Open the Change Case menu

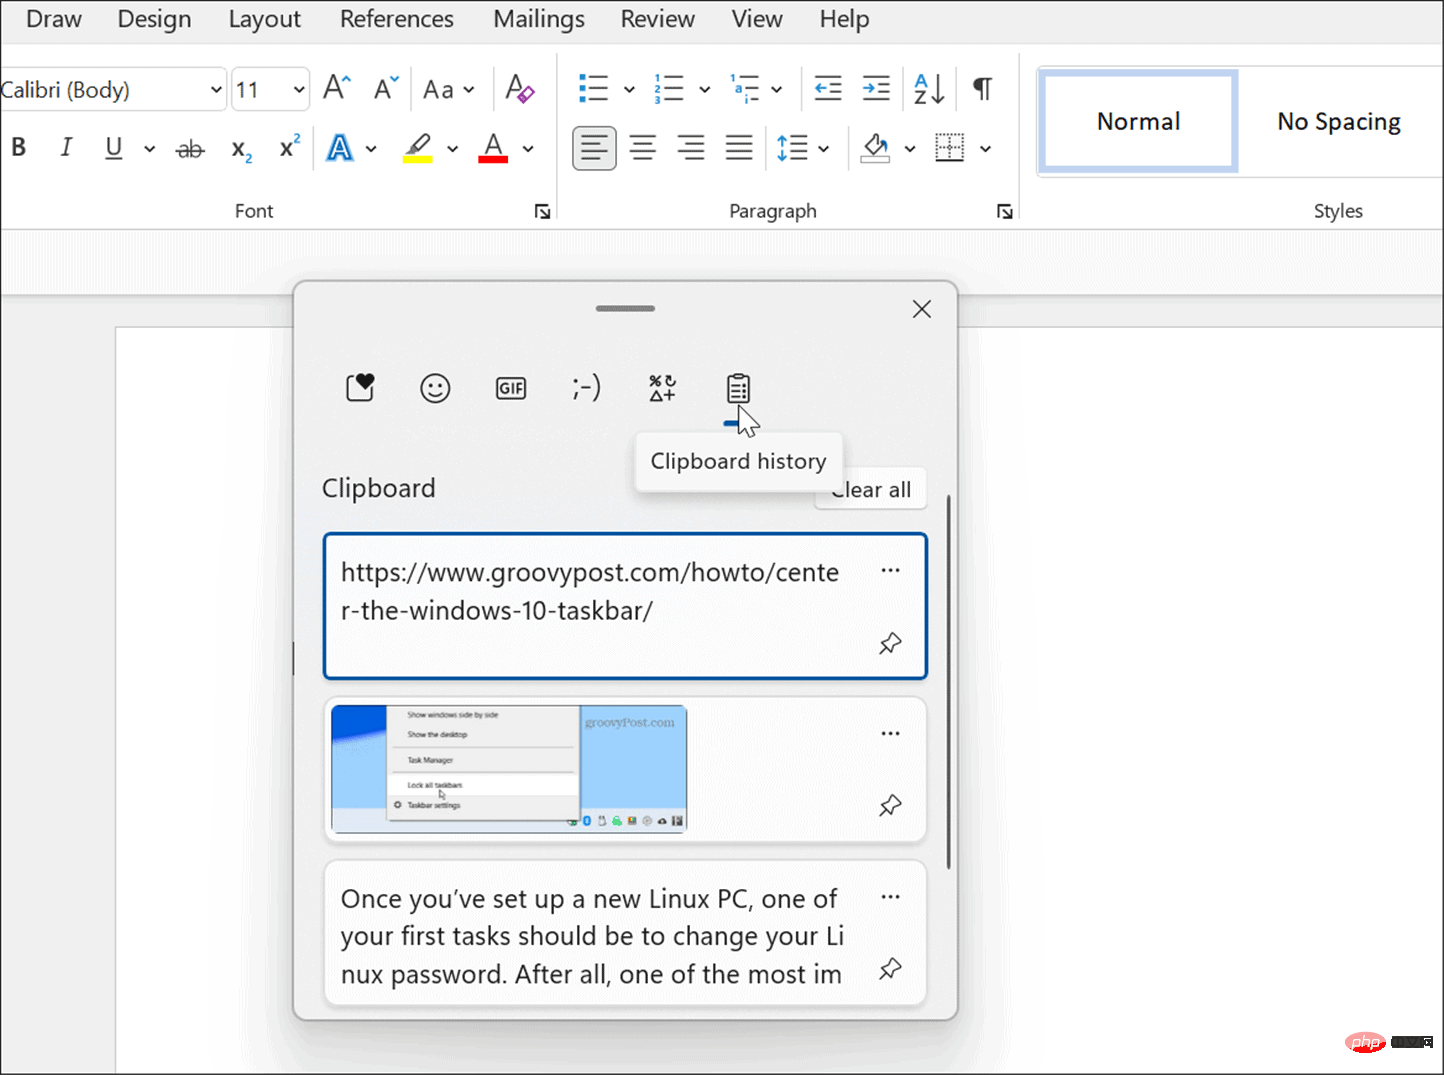[449, 89]
